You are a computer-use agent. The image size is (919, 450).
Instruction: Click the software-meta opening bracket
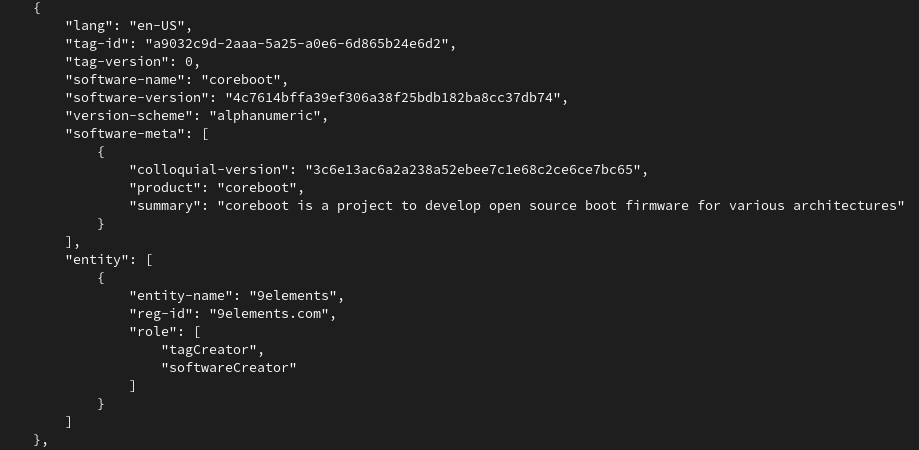point(205,134)
